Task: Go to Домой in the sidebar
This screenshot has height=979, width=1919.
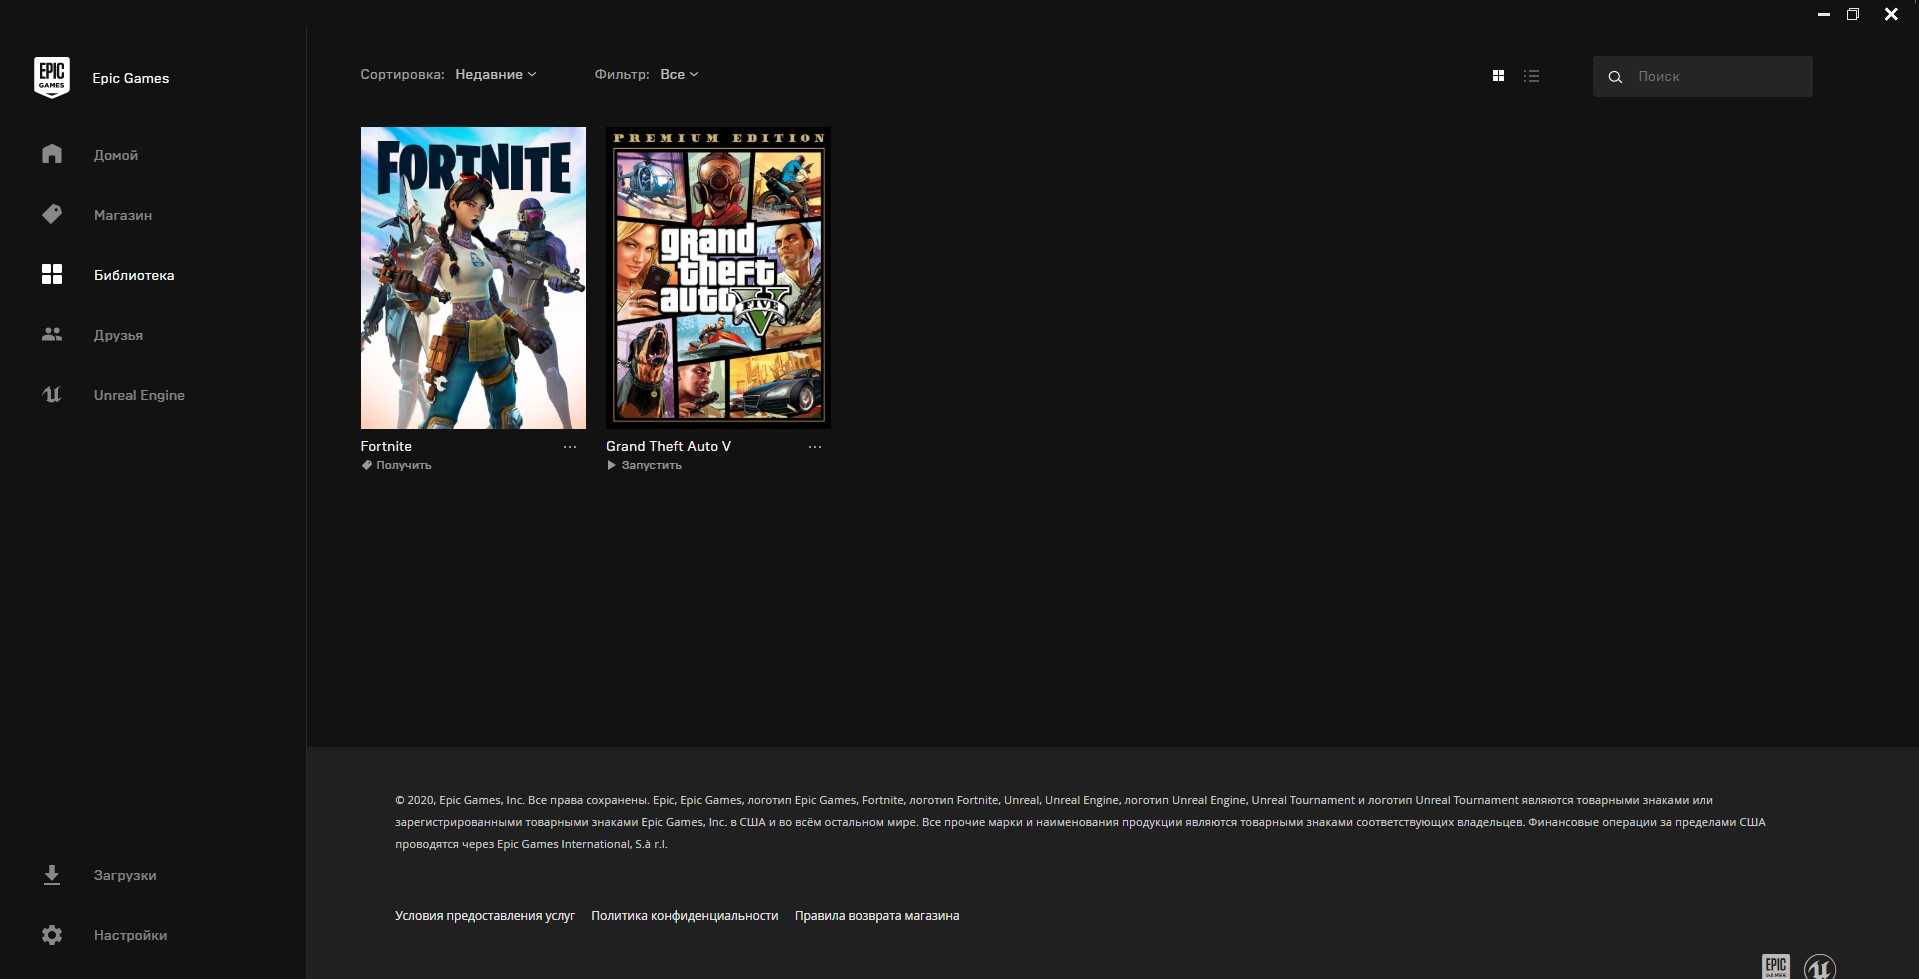Action: pyautogui.click(x=116, y=155)
